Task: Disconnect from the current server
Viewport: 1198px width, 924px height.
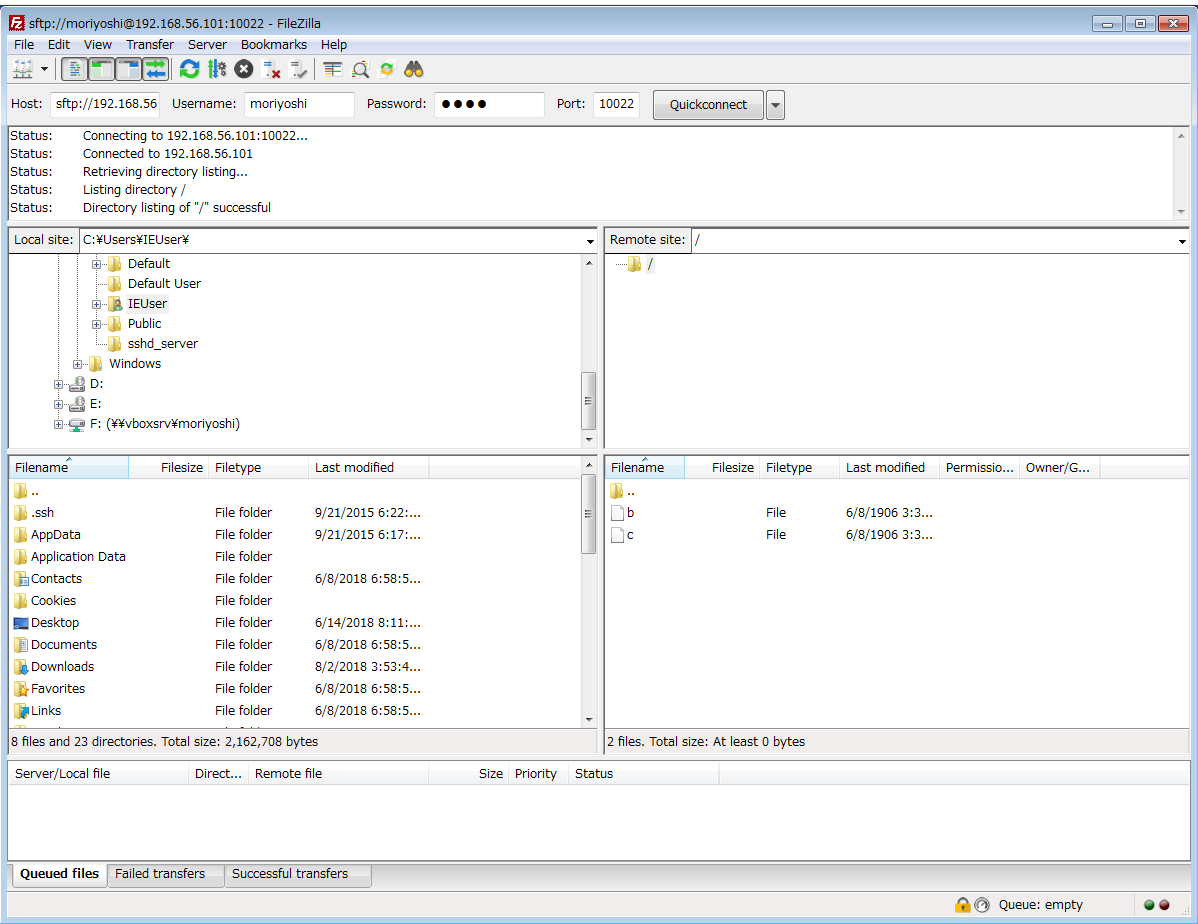Action: click(x=271, y=70)
